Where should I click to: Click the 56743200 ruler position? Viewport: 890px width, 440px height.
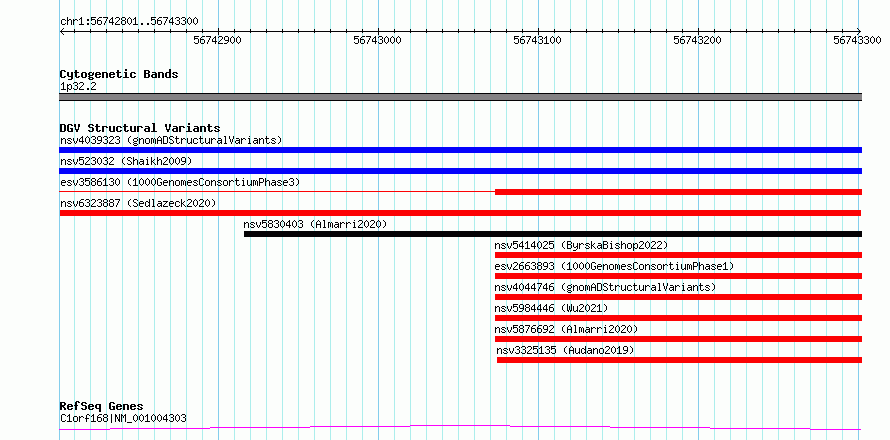(698, 40)
